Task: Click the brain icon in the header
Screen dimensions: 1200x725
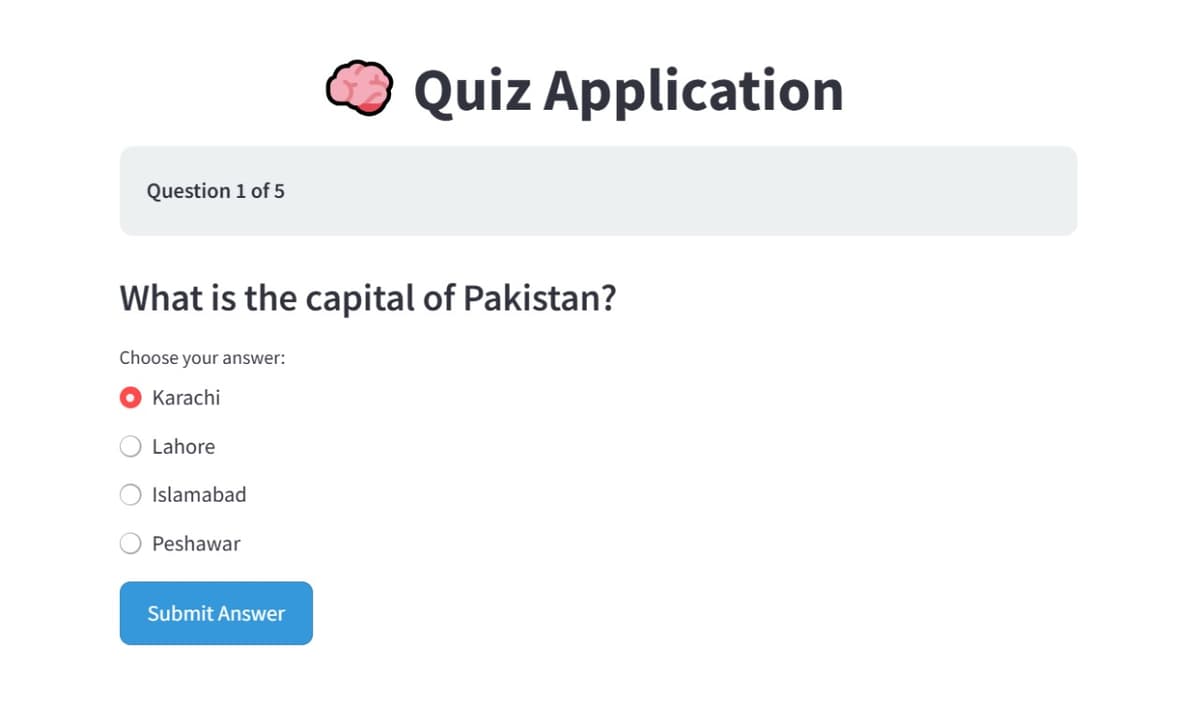Action: point(360,88)
